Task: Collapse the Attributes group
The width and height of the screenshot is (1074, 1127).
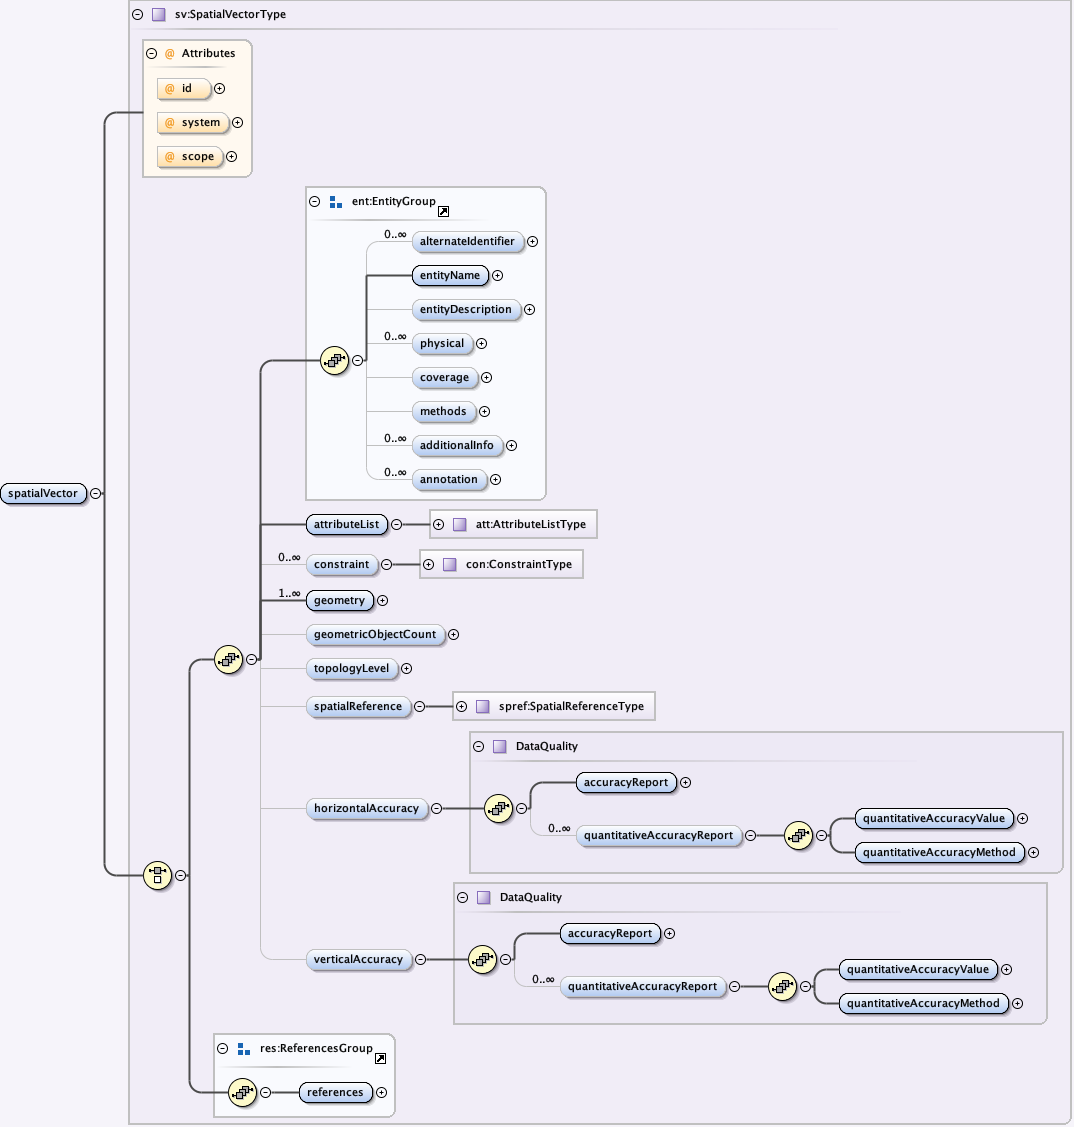Action: tap(152, 54)
